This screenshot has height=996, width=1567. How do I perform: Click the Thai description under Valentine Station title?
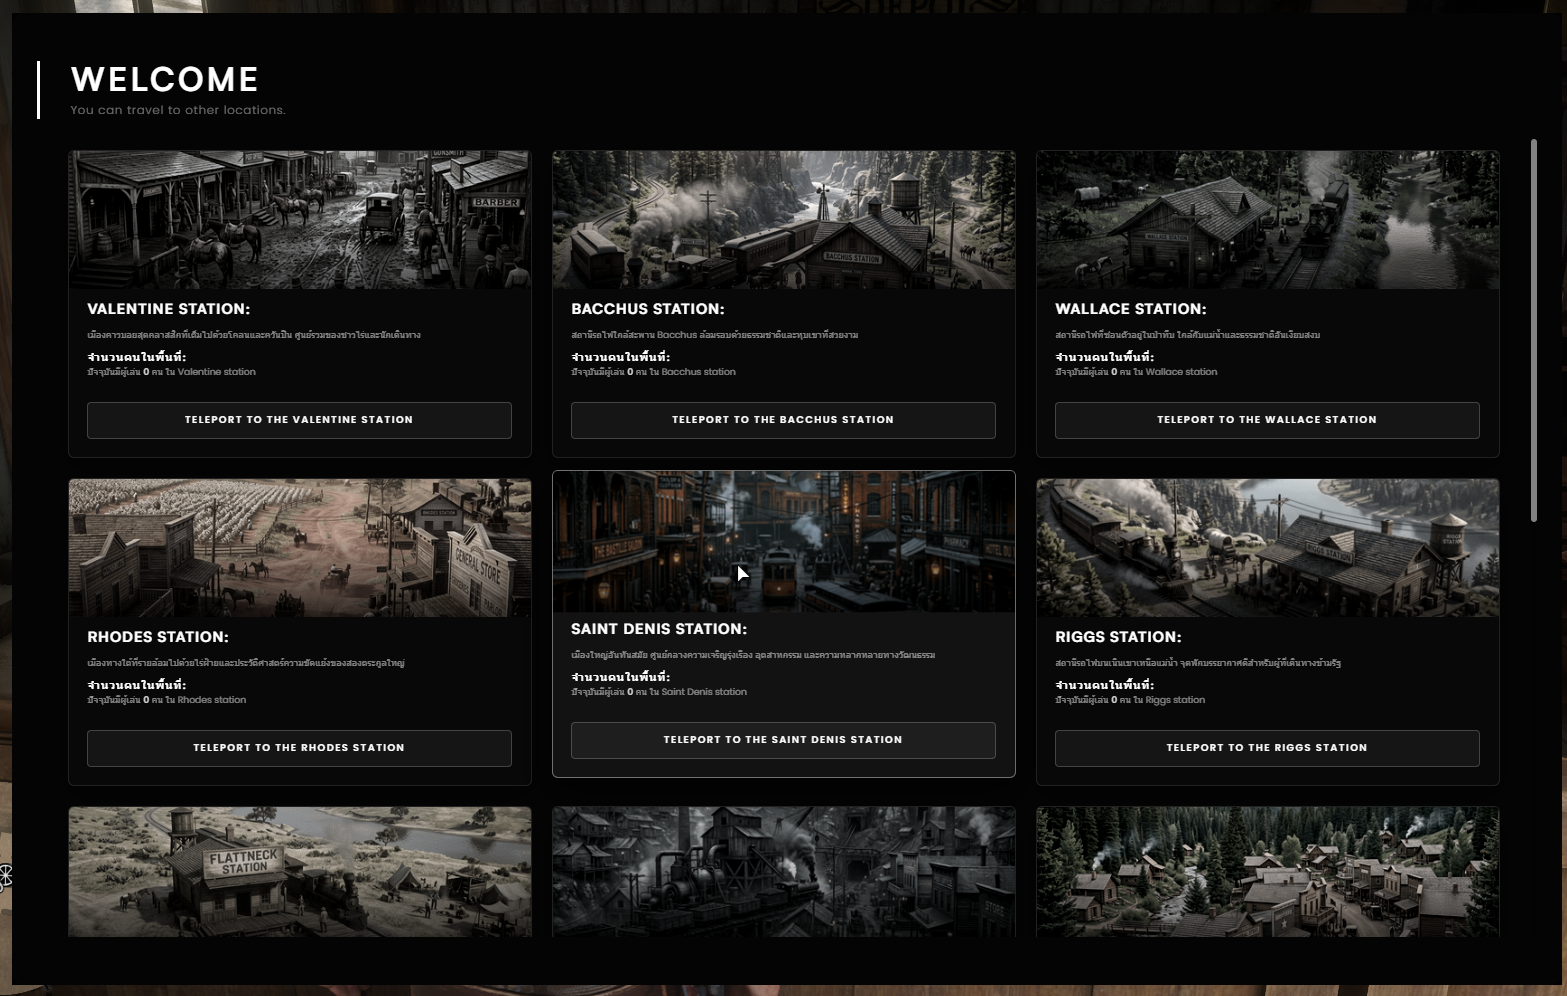coord(254,335)
